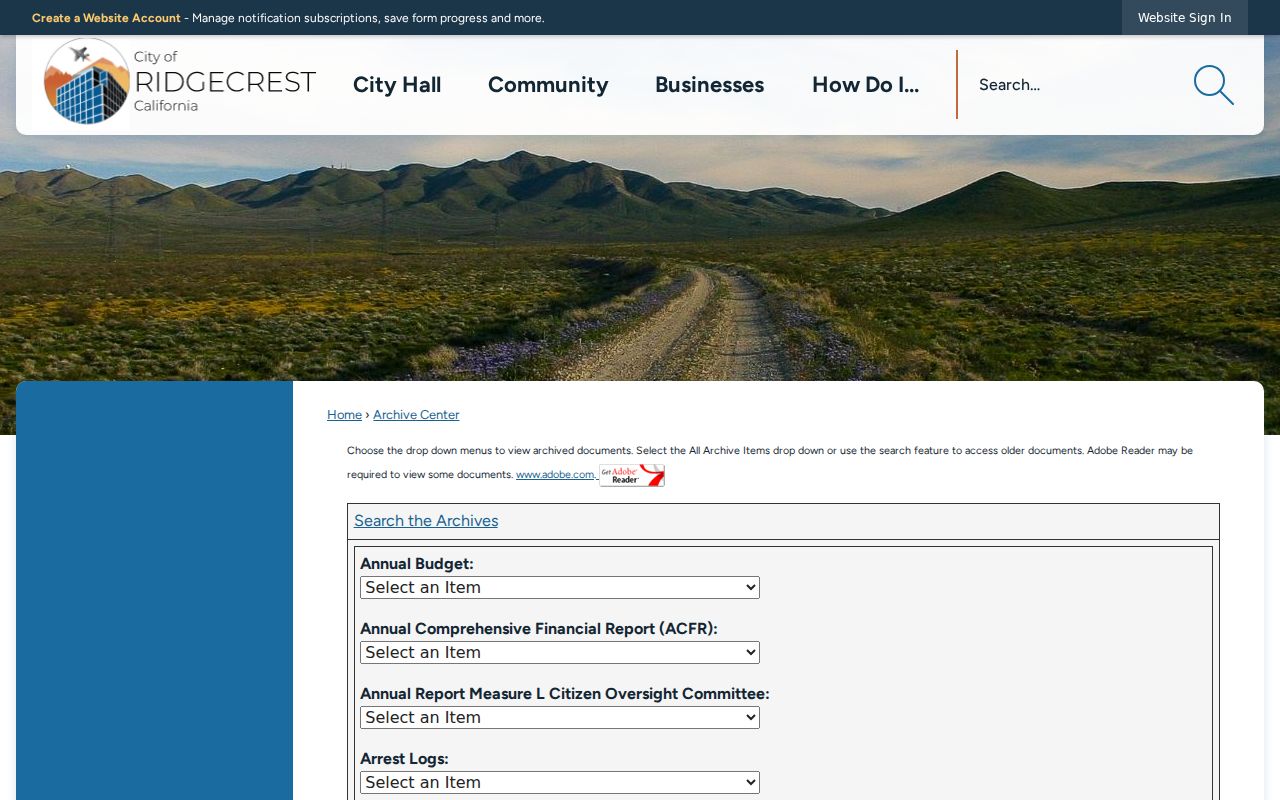The height and width of the screenshot is (800, 1280).
Task: Open Search the Archives link
Action: pyautogui.click(x=426, y=521)
